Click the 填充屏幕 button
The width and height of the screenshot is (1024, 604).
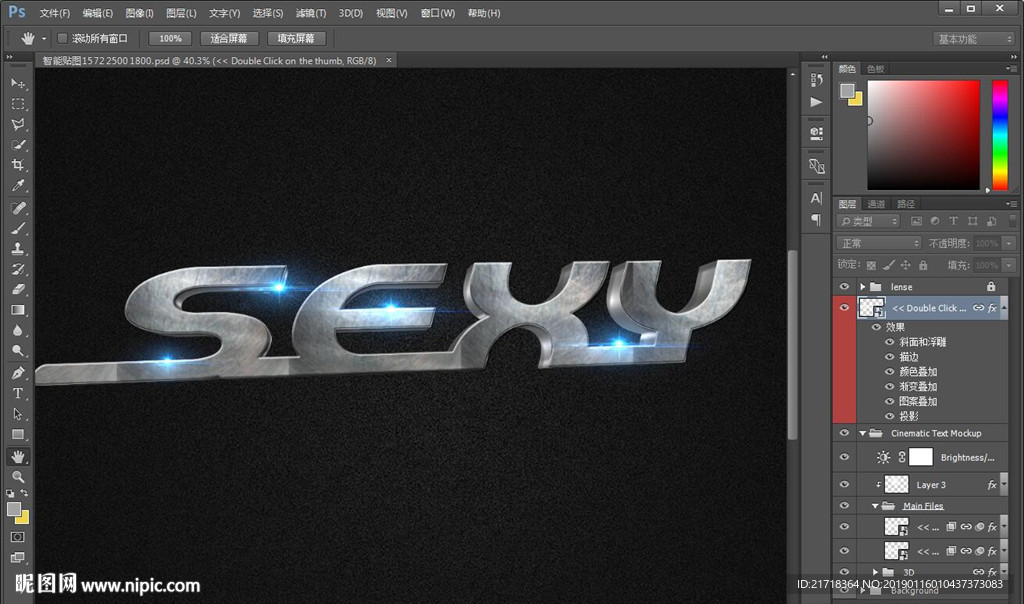click(x=296, y=39)
